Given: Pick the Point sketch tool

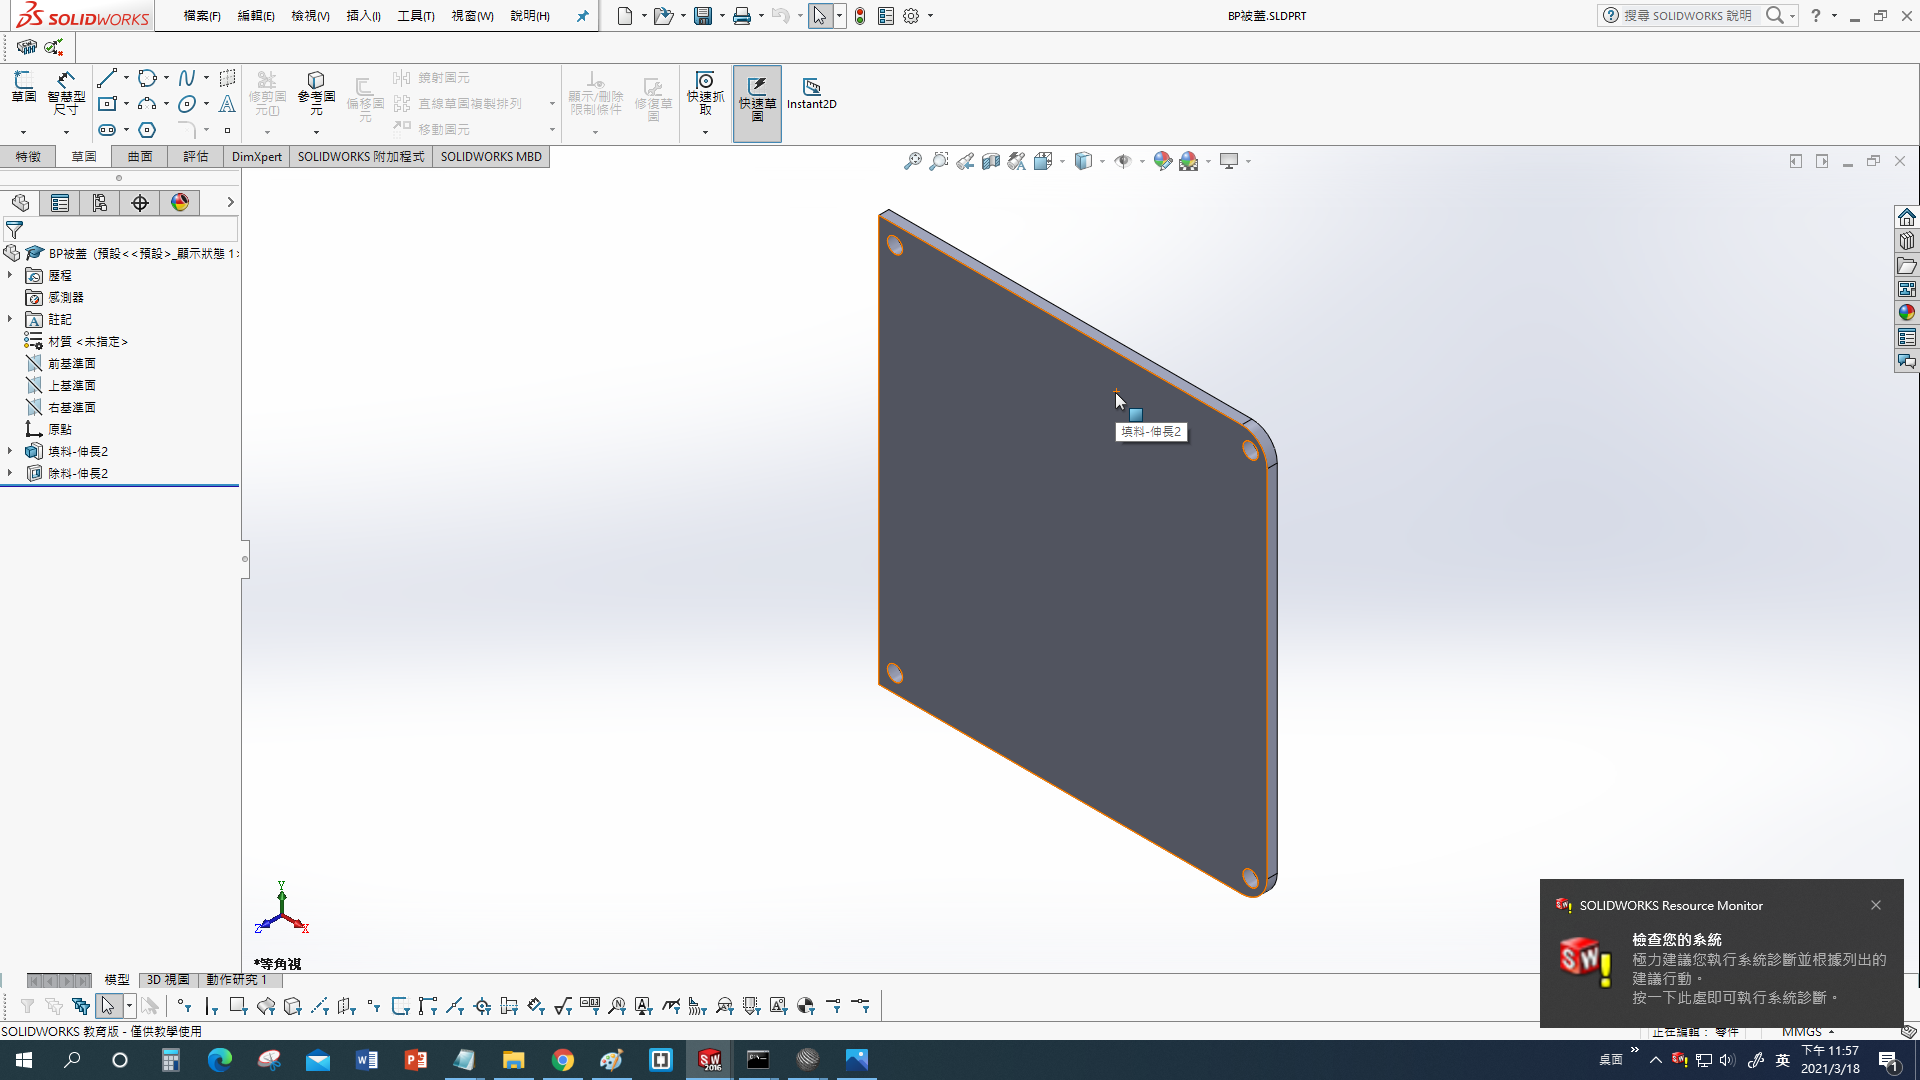Looking at the screenshot, I should (x=227, y=130).
